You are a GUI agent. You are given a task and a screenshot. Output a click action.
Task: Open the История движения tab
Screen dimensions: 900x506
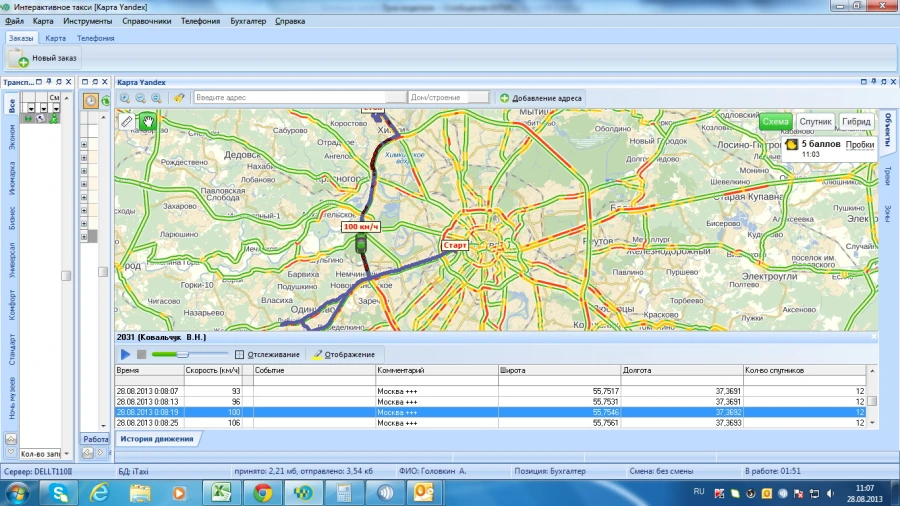point(157,439)
